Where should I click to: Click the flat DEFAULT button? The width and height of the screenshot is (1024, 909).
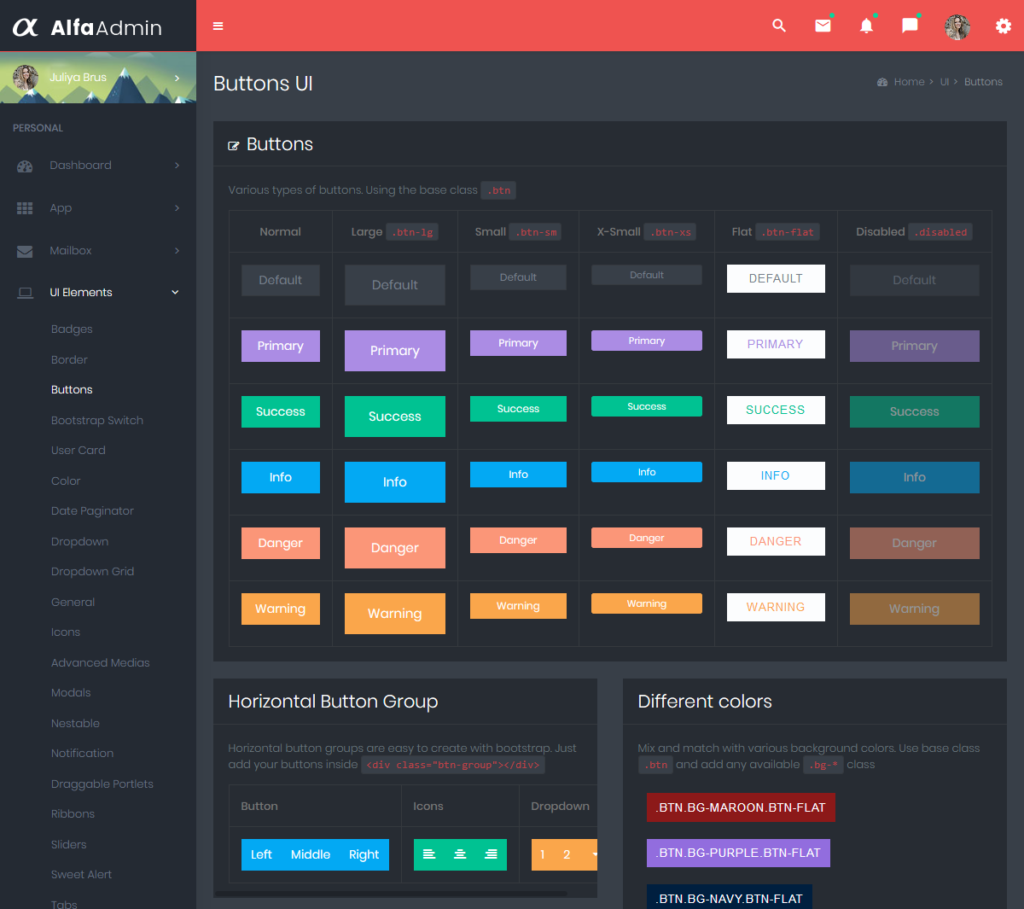pyautogui.click(x=776, y=279)
